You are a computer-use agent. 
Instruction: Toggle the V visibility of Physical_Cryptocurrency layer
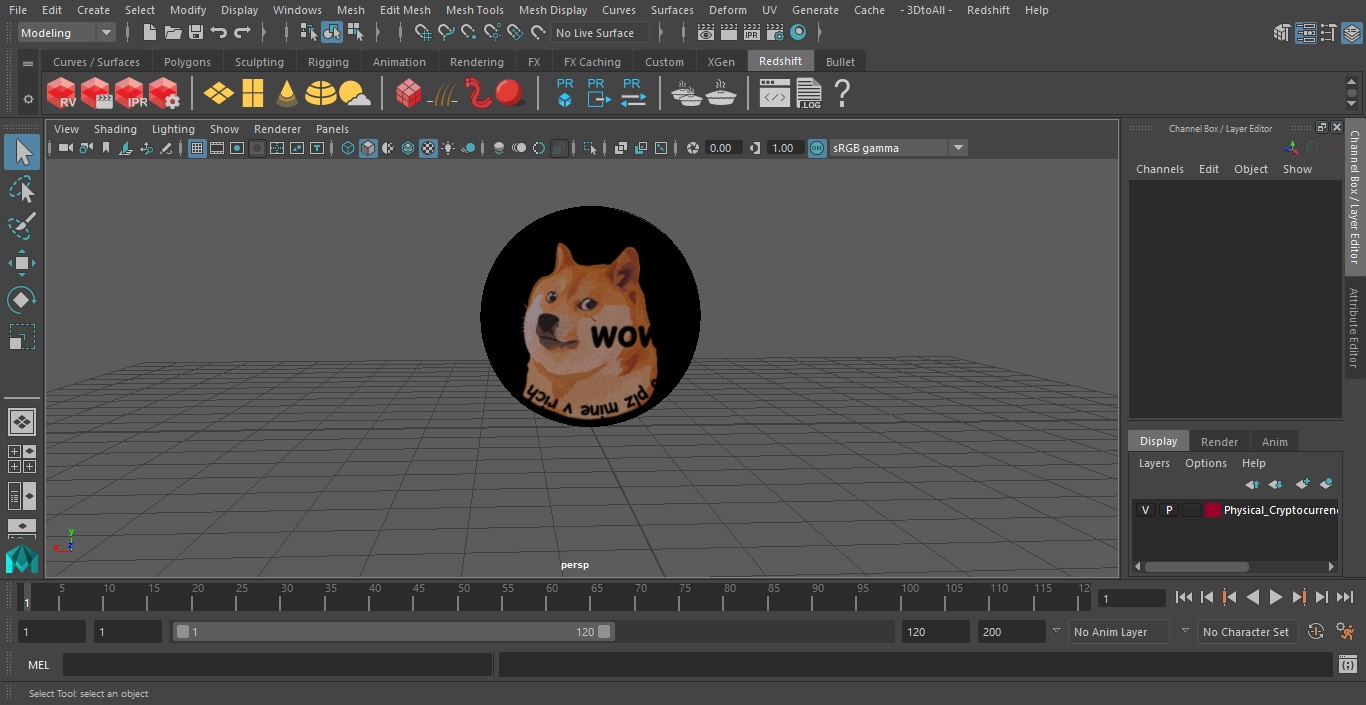click(x=1145, y=510)
